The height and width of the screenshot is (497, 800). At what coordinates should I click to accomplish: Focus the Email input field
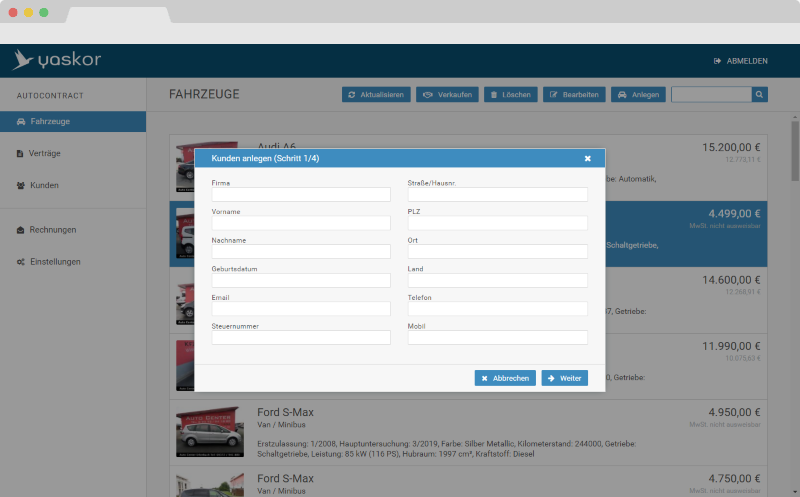(x=301, y=309)
